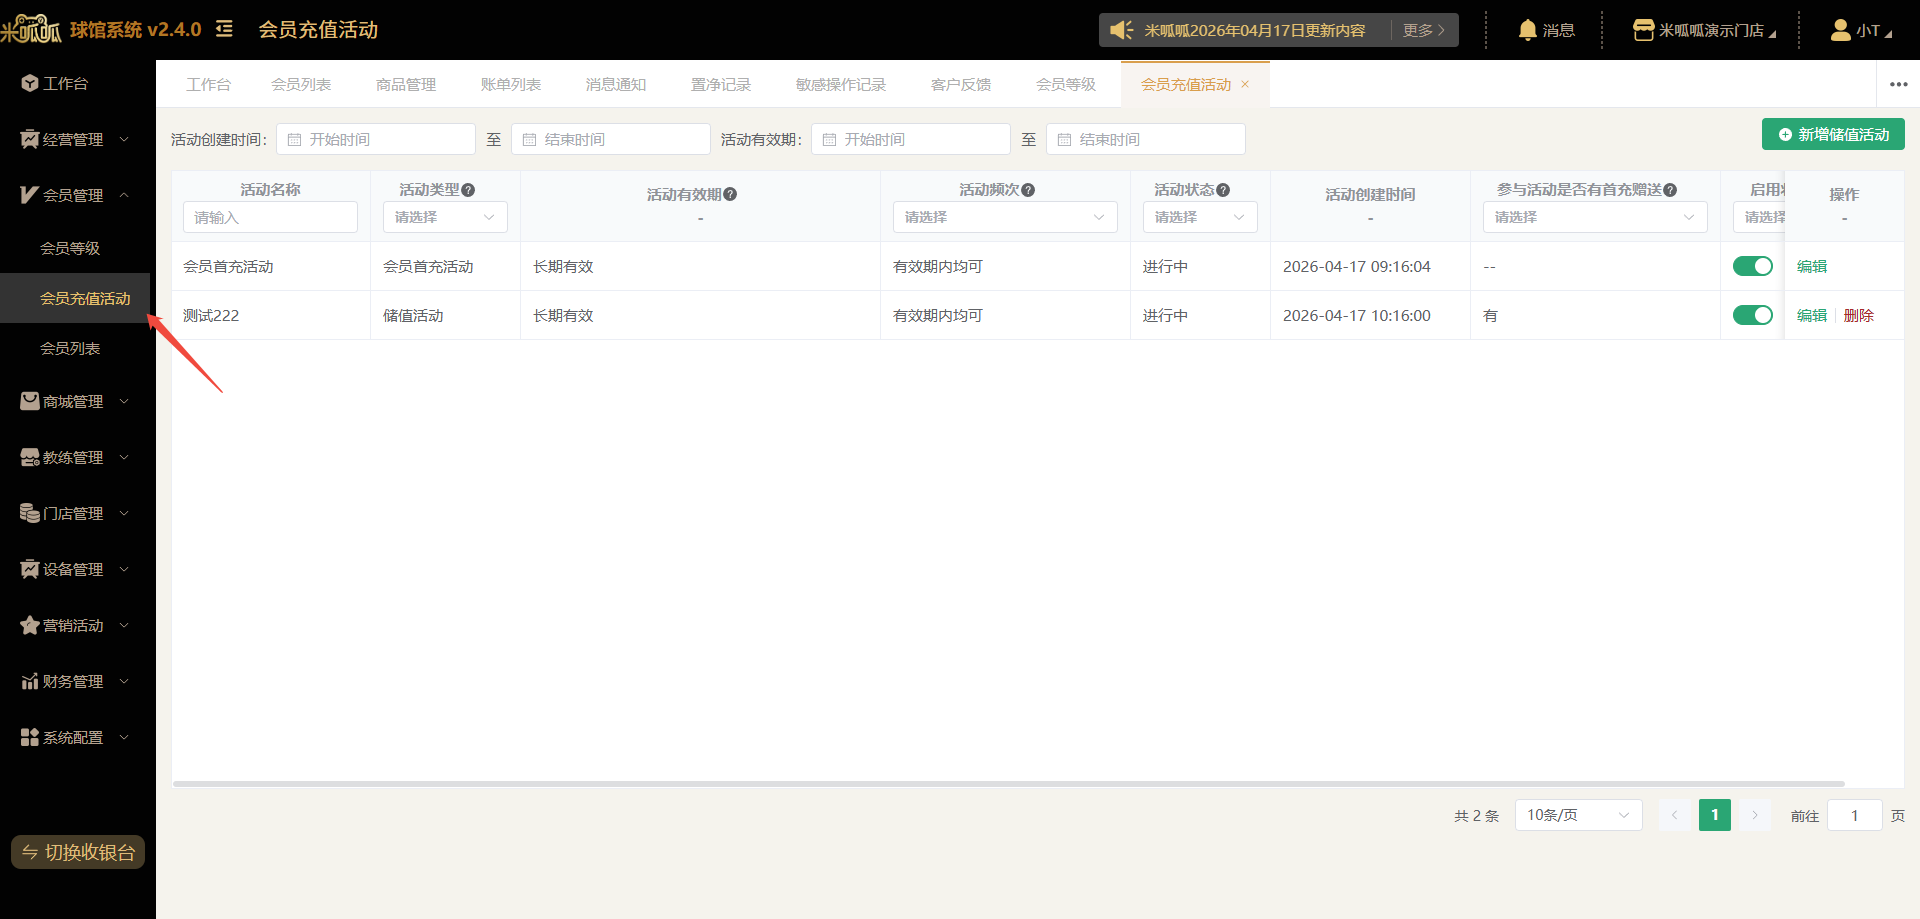Open the tab options three-dot menu
1920x919 pixels.
point(1898,84)
